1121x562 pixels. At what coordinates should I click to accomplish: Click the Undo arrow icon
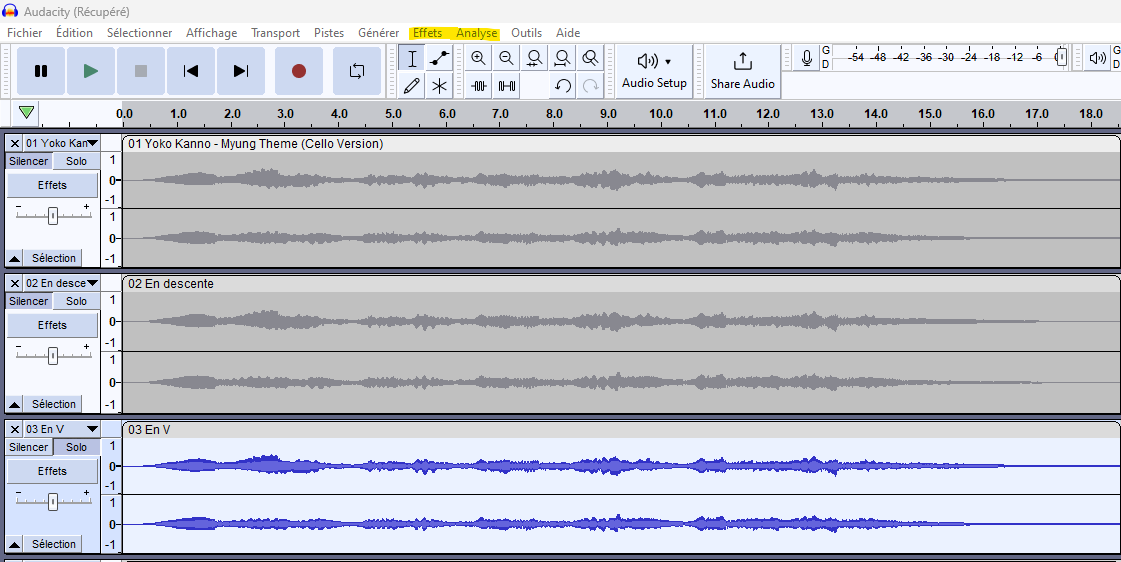coord(563,86)
